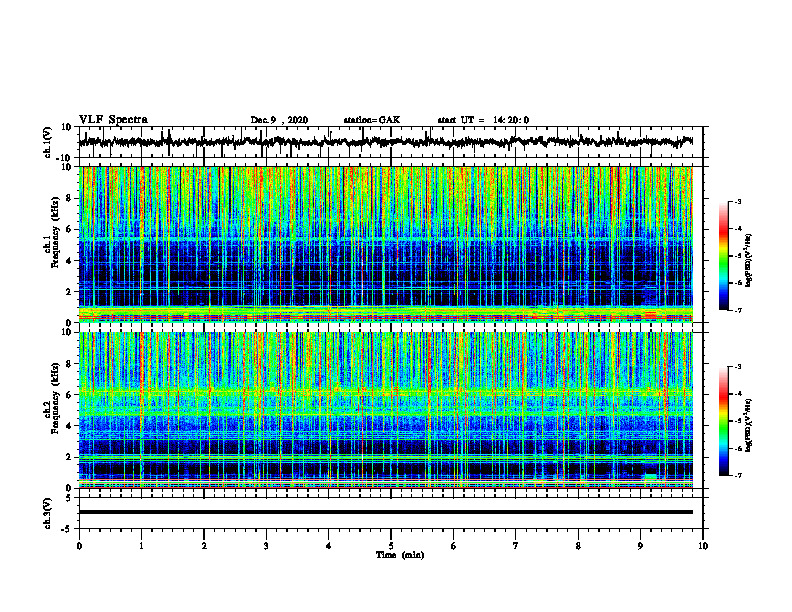
Task: Click the time axis tick '10'
Action: pyautogui.click(x=703, y=546)
